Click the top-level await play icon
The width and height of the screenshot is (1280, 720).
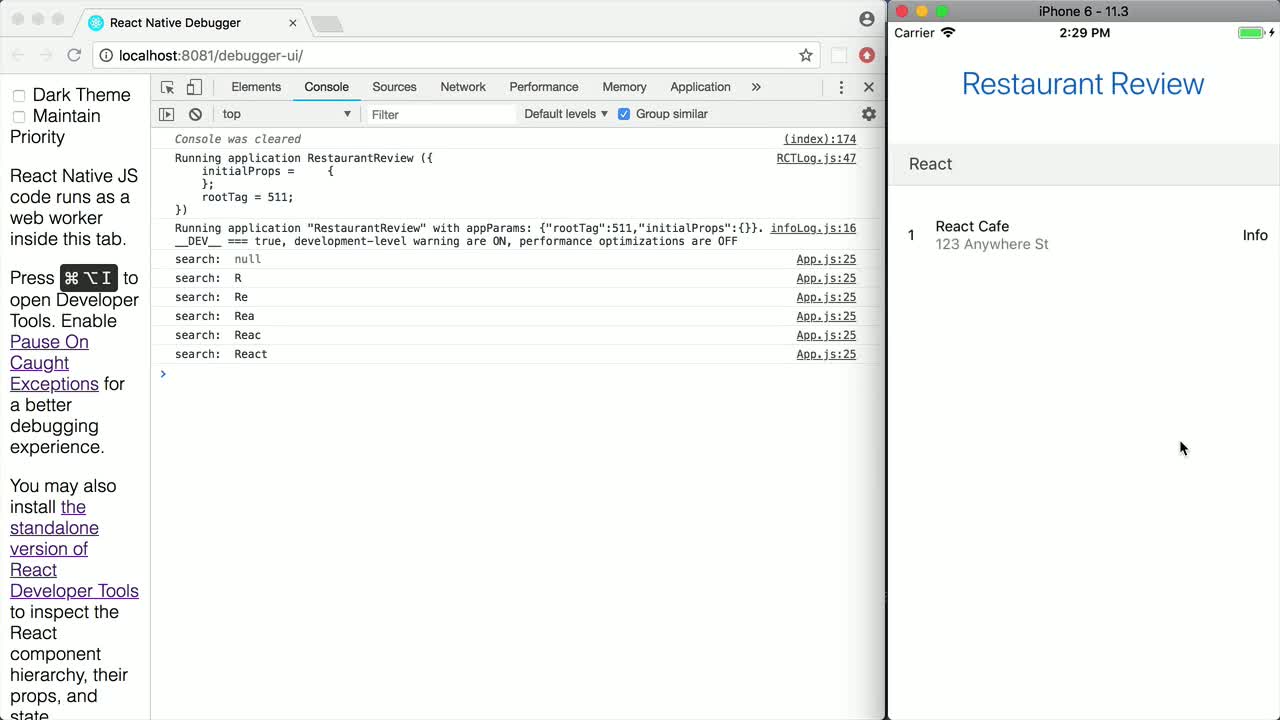(x=166, y=114)
